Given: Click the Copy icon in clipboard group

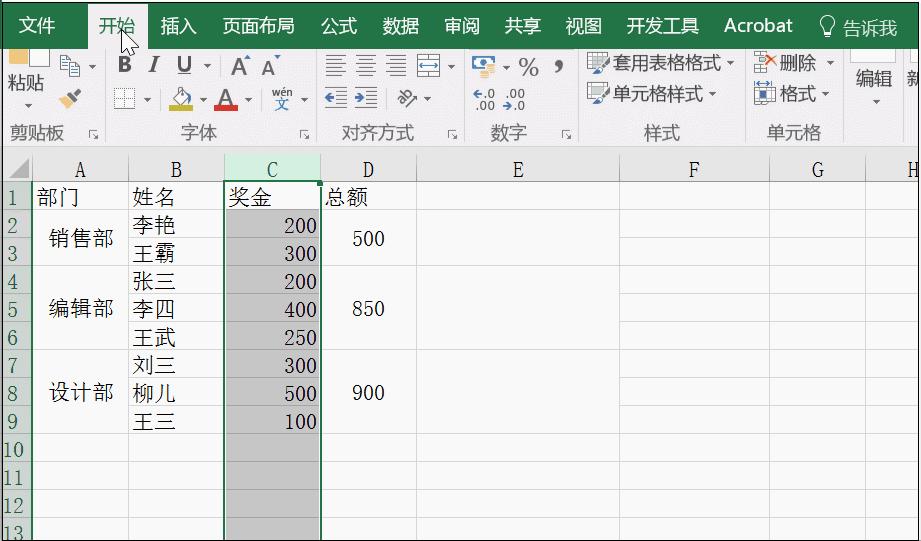Looking at the screenshot, I should 70,66.
